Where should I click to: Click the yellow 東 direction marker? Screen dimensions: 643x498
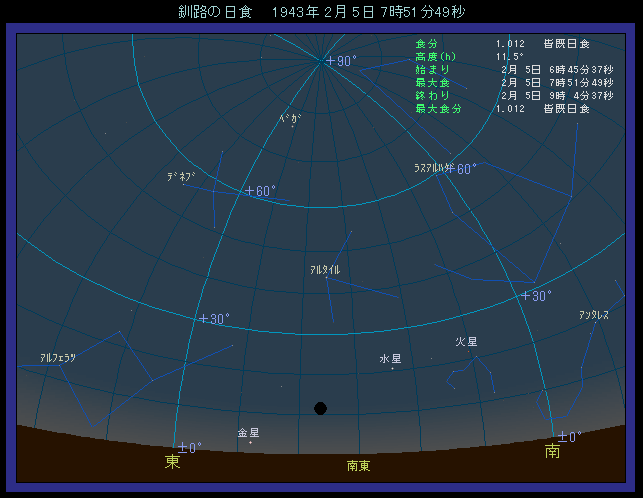pos(172,462)
